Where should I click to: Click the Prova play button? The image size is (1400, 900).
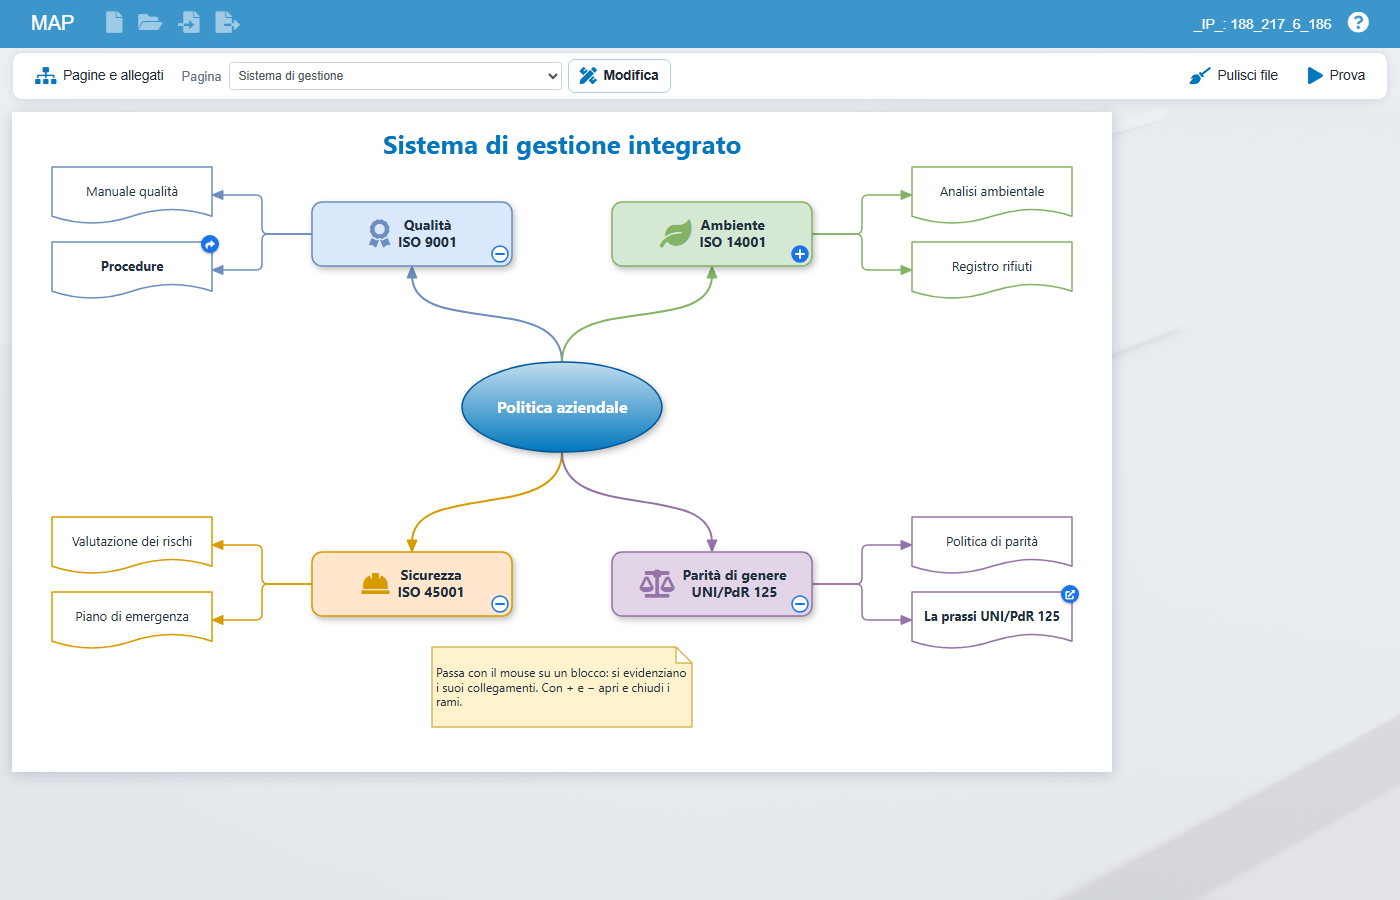point(1336,76)
